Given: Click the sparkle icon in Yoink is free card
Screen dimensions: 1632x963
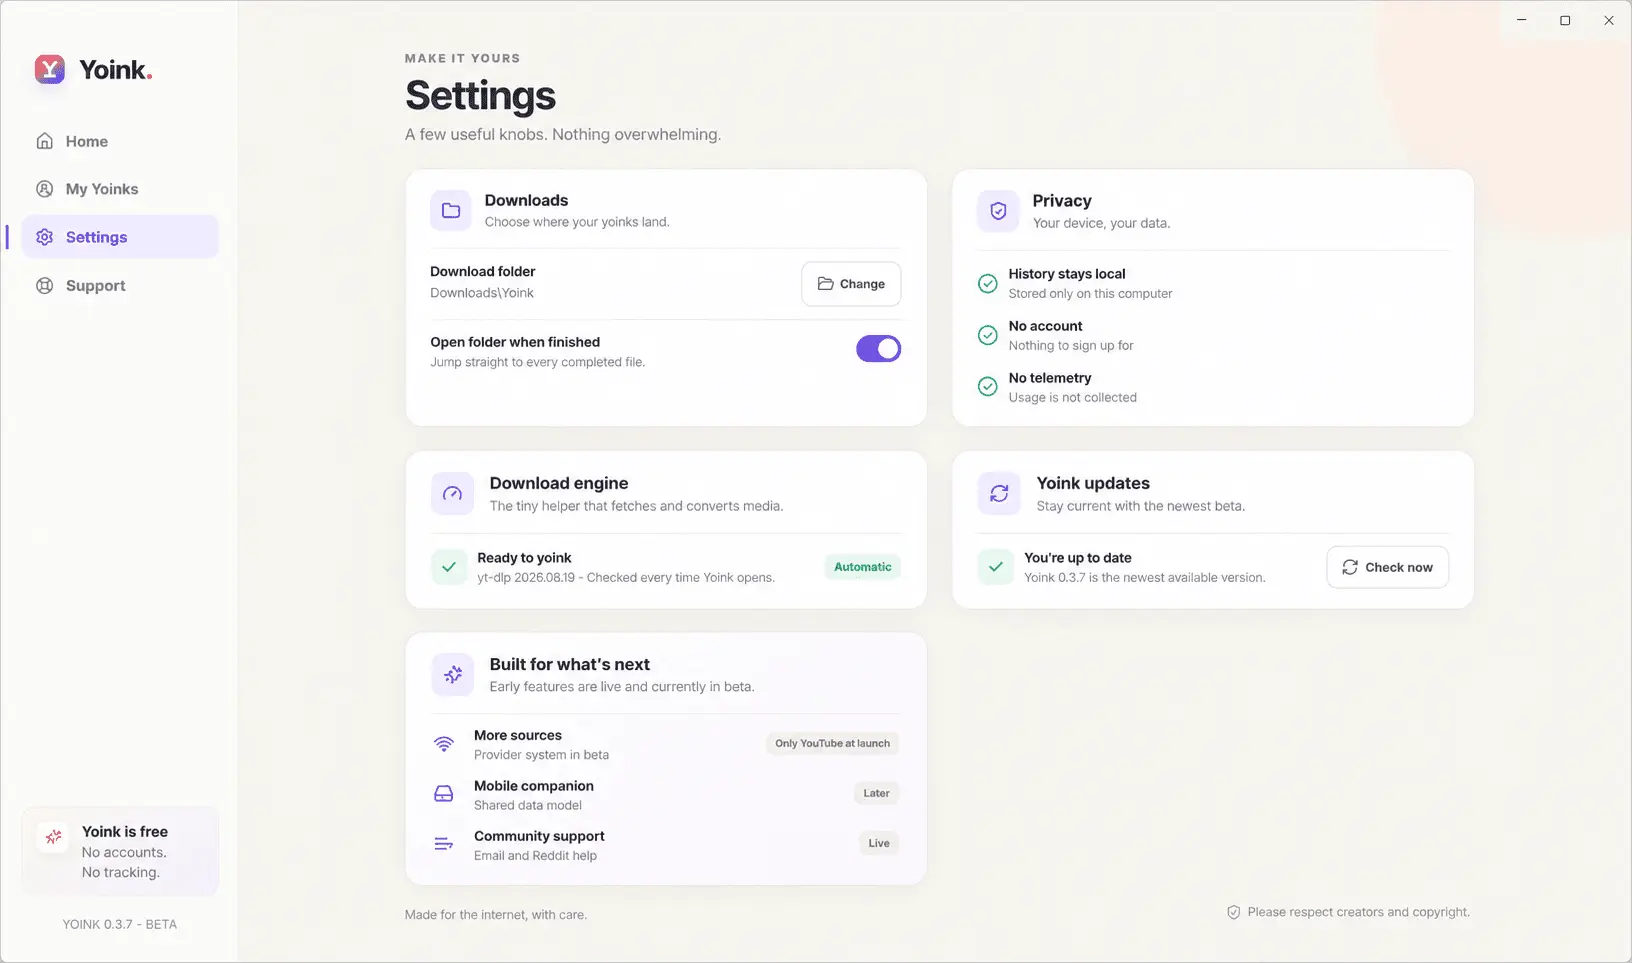Looking at the screenshot, I should click(53, 837).
